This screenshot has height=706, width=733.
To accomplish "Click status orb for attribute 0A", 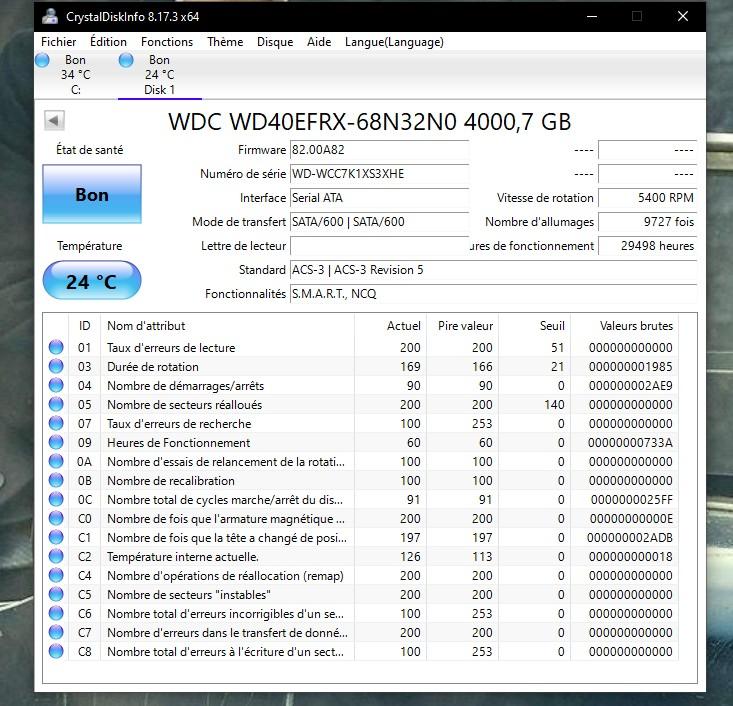I will click(56, 461).
